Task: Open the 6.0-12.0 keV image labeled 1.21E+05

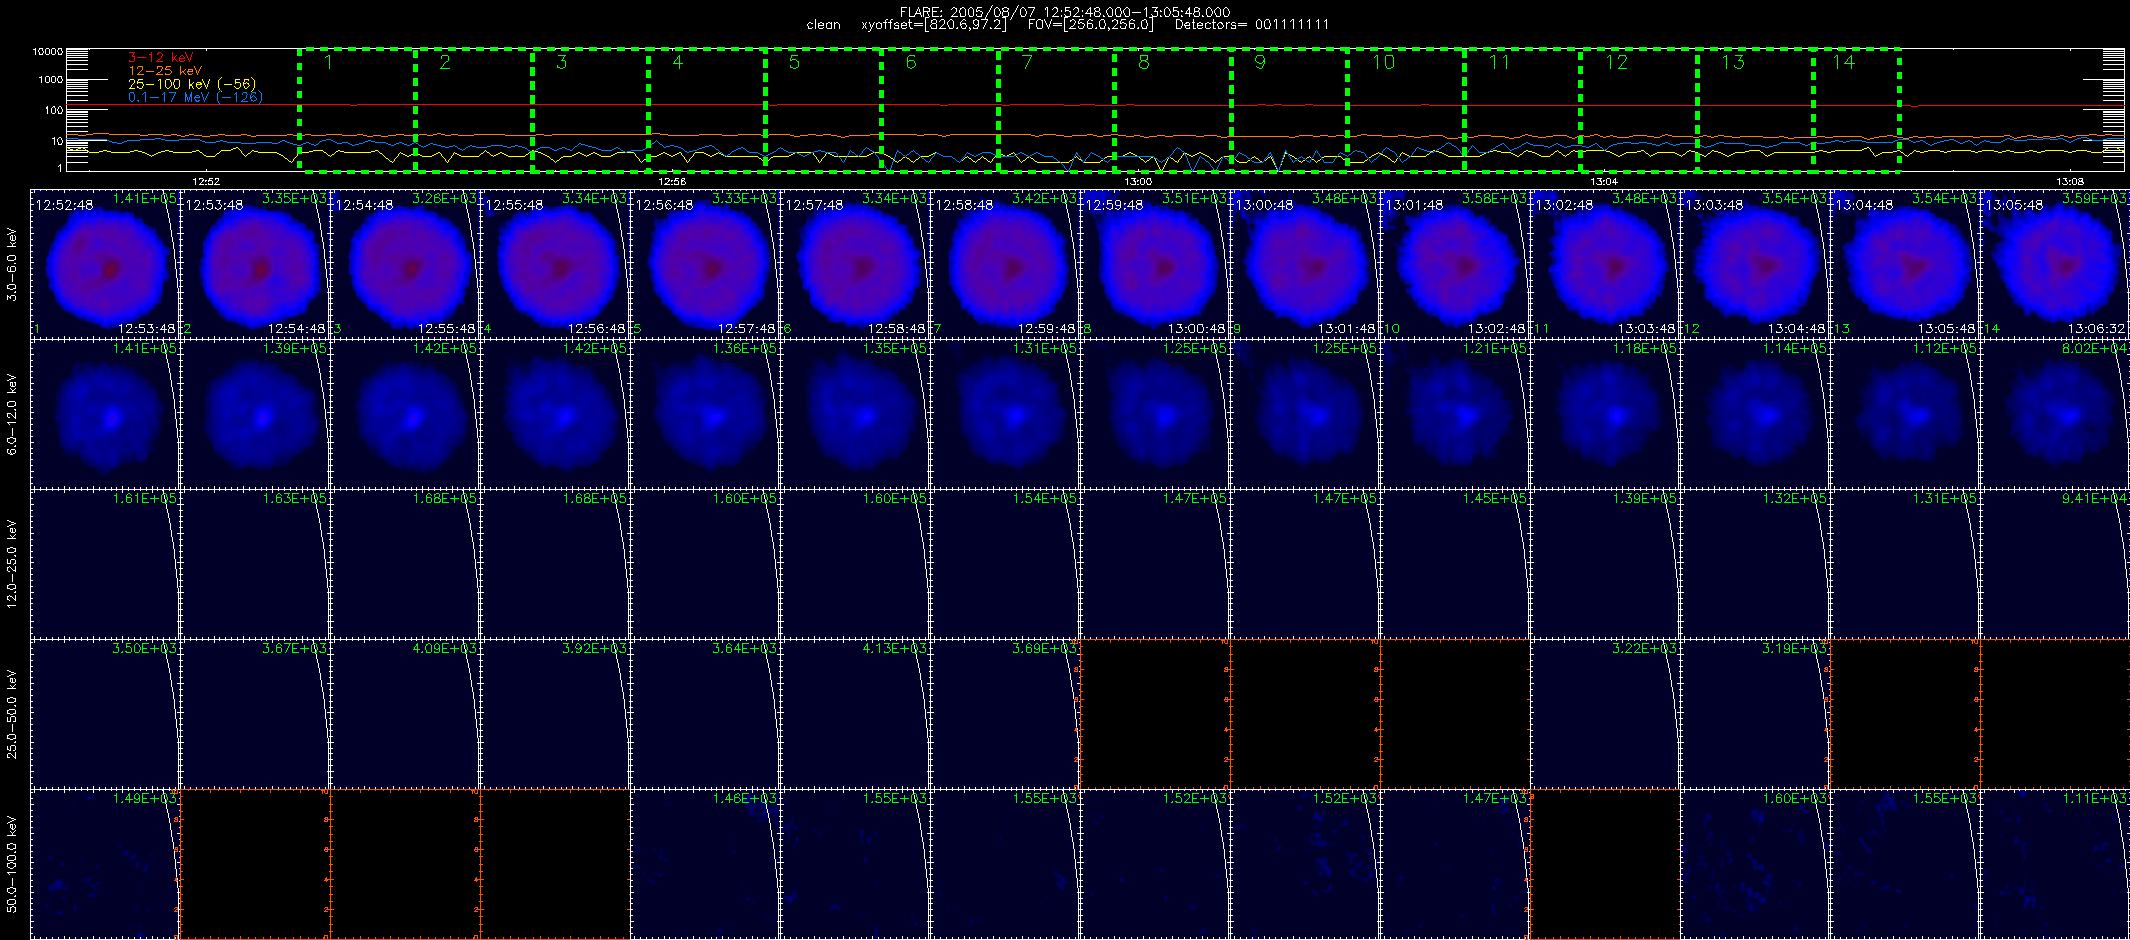Action: [1455, 414]
